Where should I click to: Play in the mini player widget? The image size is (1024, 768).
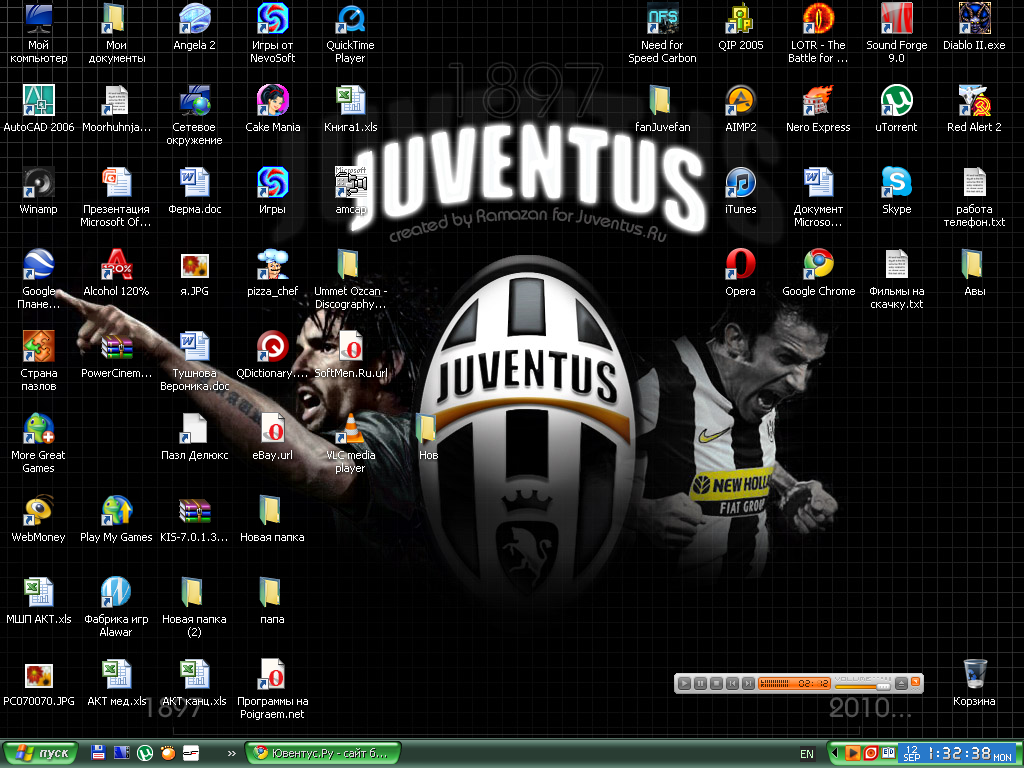pos(684,684)
